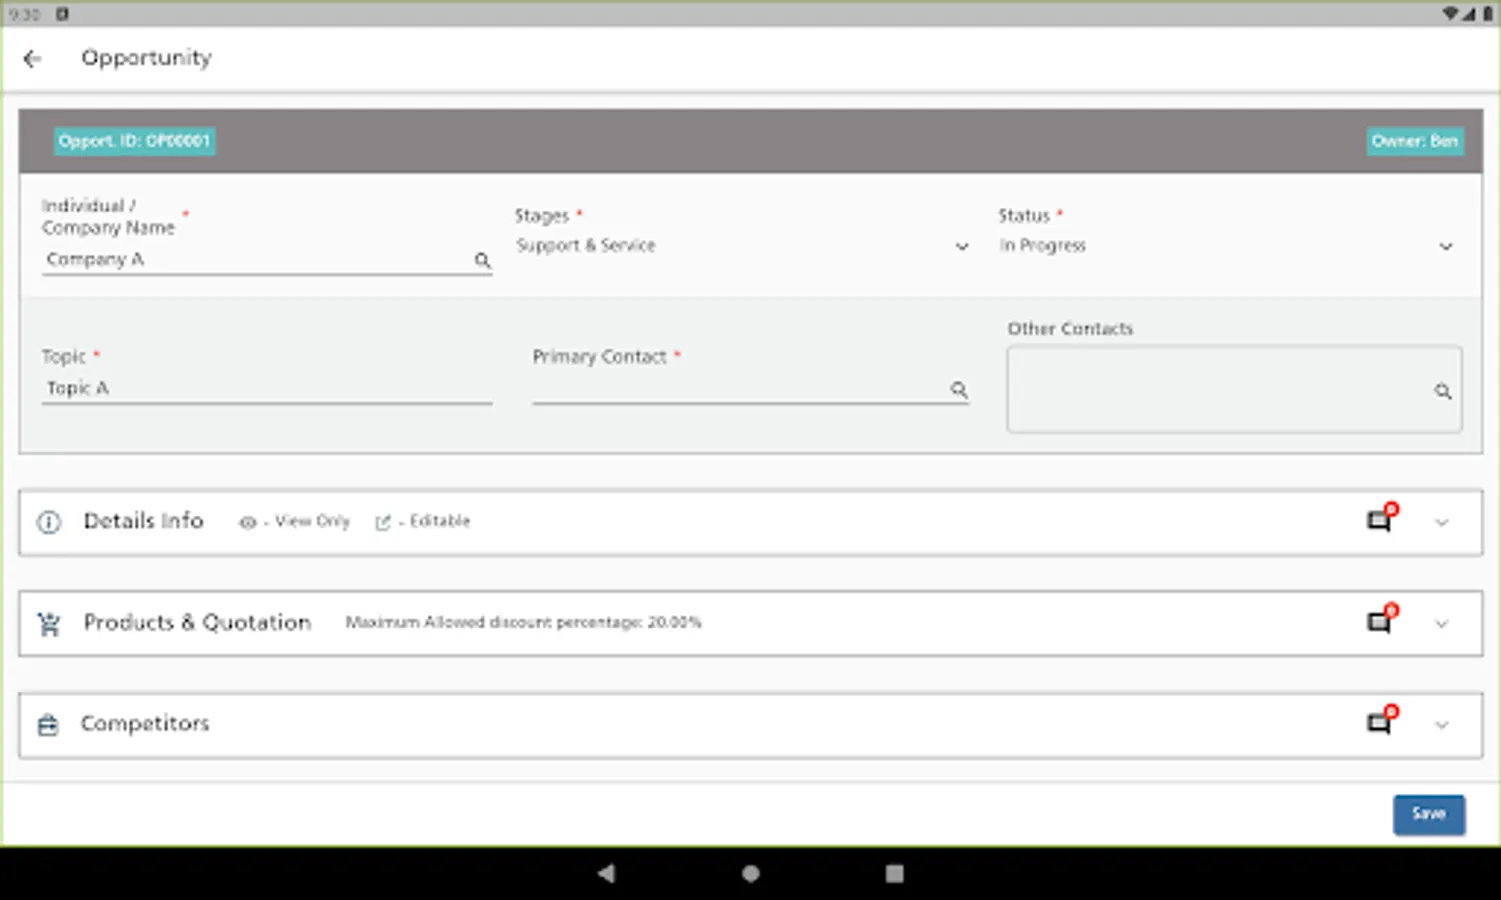Viewport: 1501px width, 900px height.
Task: Click the search icon in Individual/Company Name field
Action: tap(483, 260)
